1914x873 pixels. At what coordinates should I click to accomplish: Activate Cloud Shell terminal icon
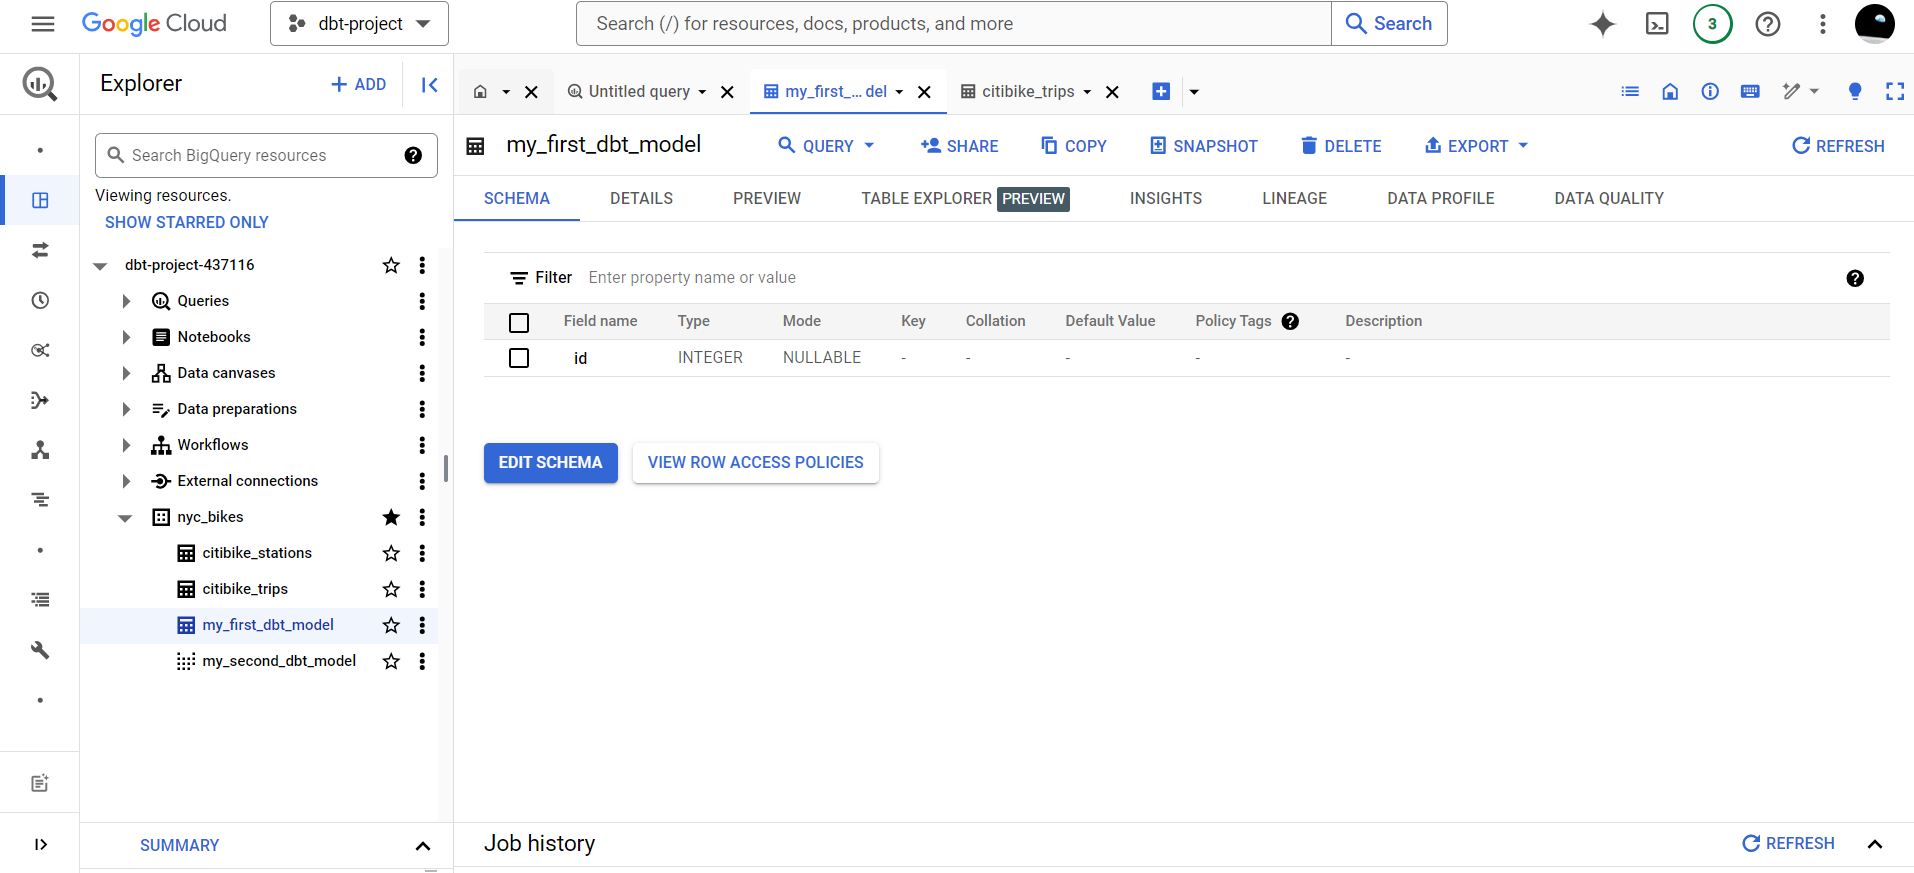1657,24
